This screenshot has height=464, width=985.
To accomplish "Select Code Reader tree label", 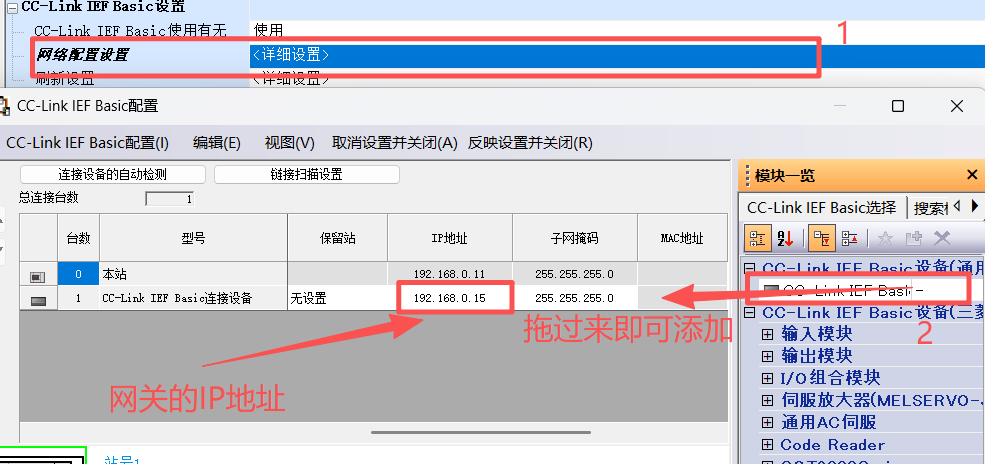I will [832, 445].
